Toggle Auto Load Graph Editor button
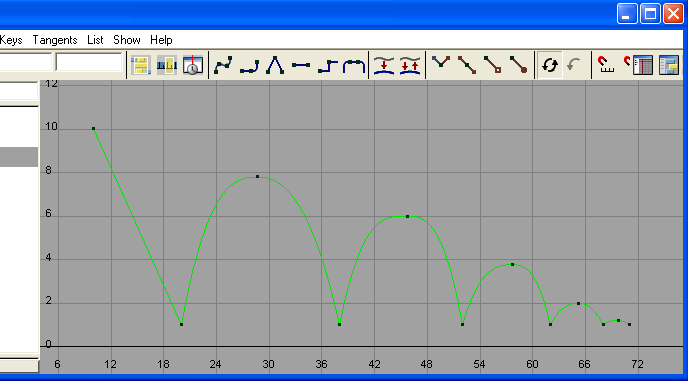688x384 pixels. coord(549,65)
